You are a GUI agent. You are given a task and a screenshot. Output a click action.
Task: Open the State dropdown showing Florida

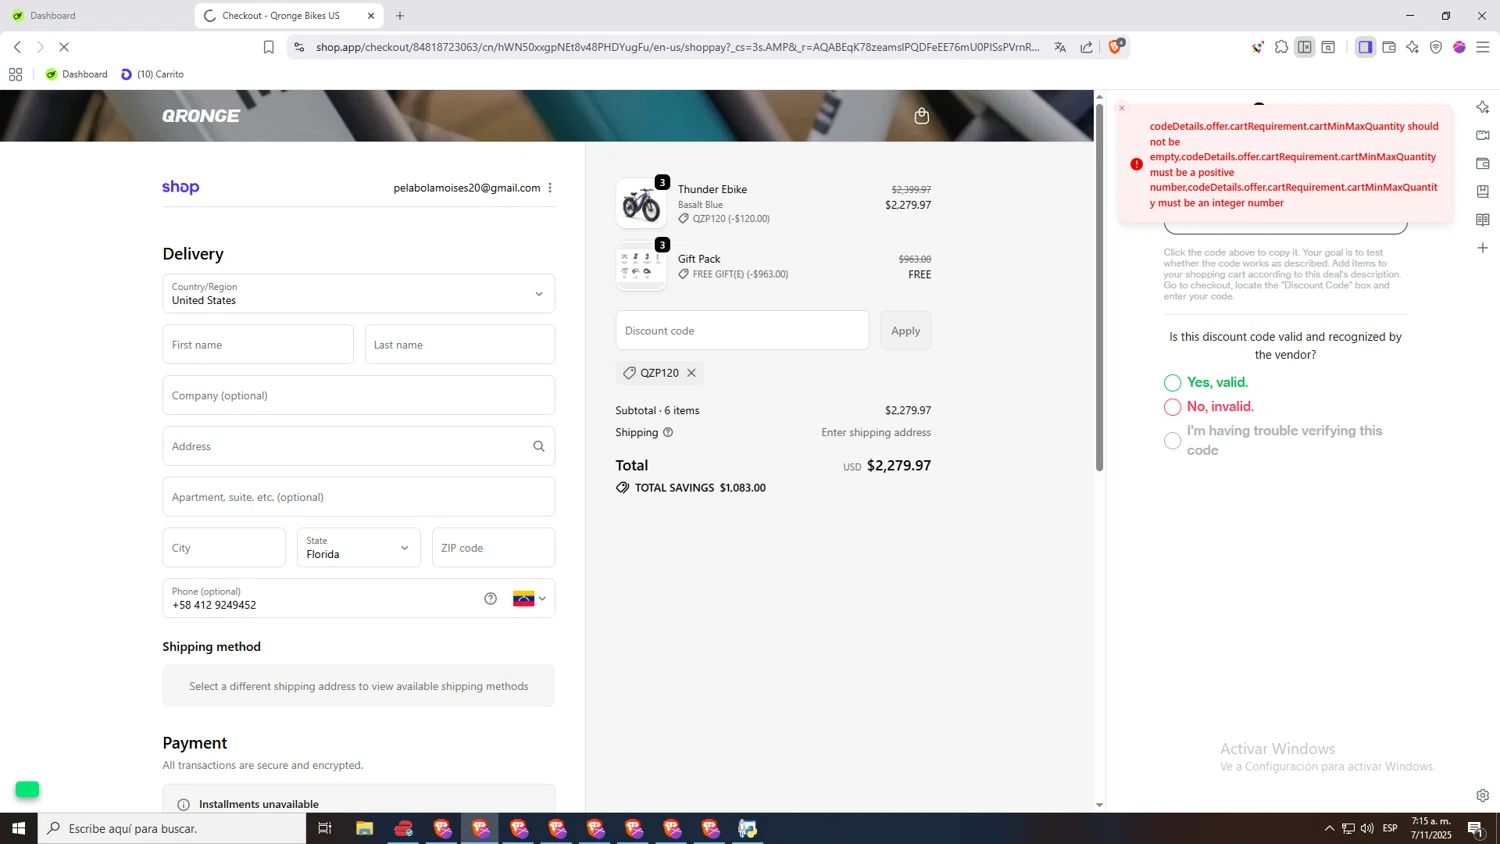[359, 548]
